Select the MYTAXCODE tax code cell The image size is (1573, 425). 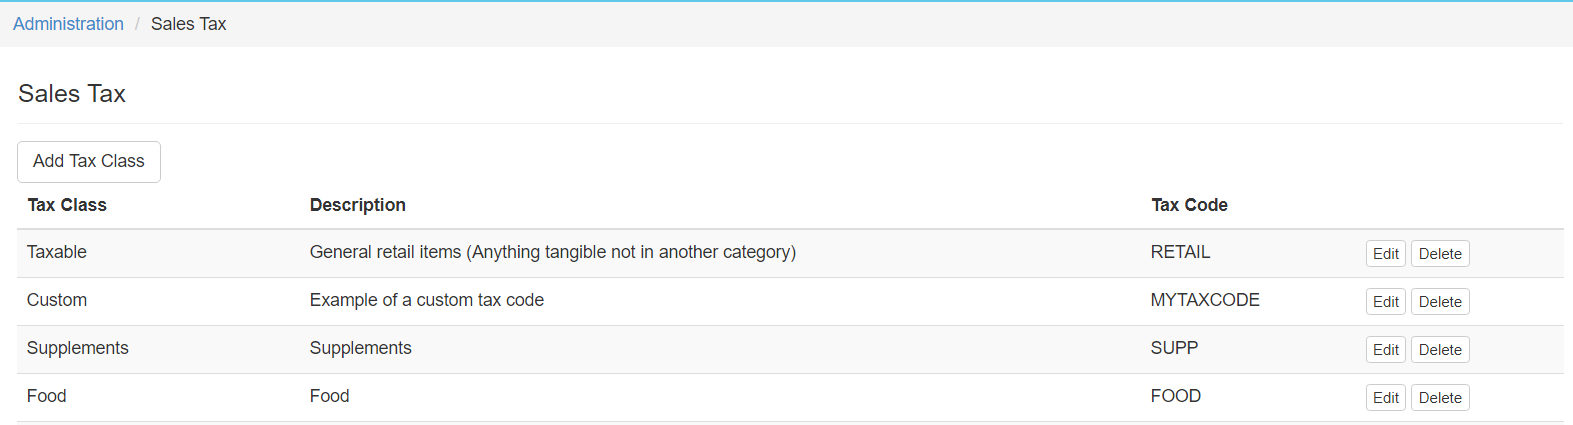pyautogui.click(x=1205, y=300)
